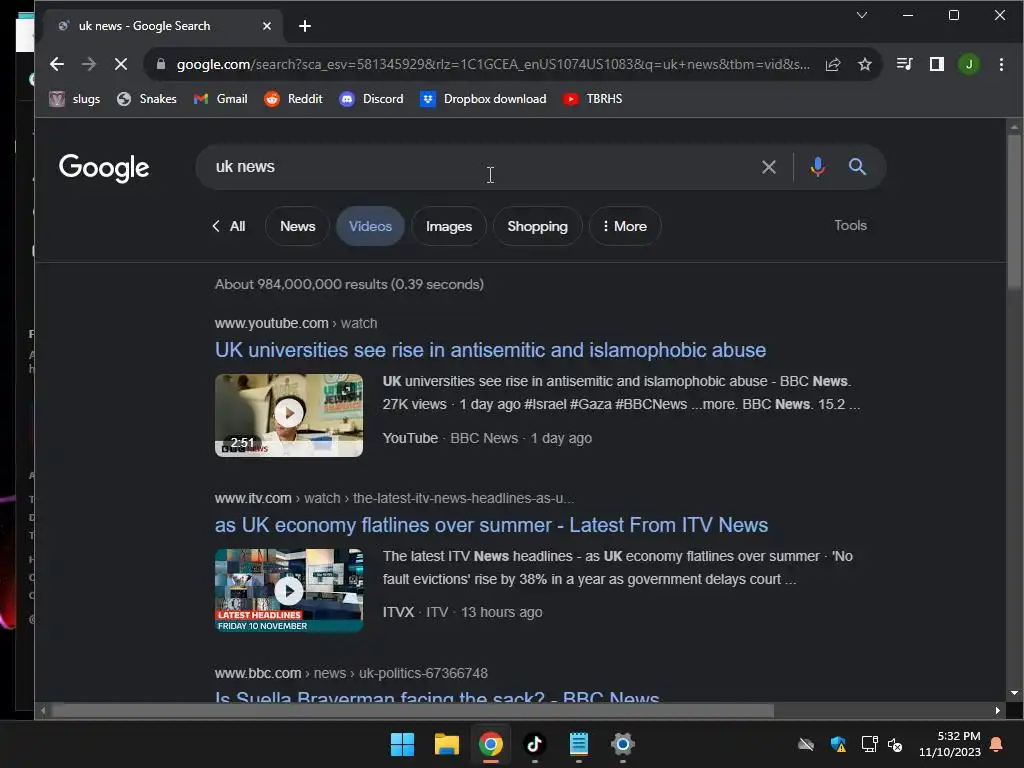The height and width of the screenshot is (768, 1024).
Task: Open tab search chevron
Action: (862, 15)
